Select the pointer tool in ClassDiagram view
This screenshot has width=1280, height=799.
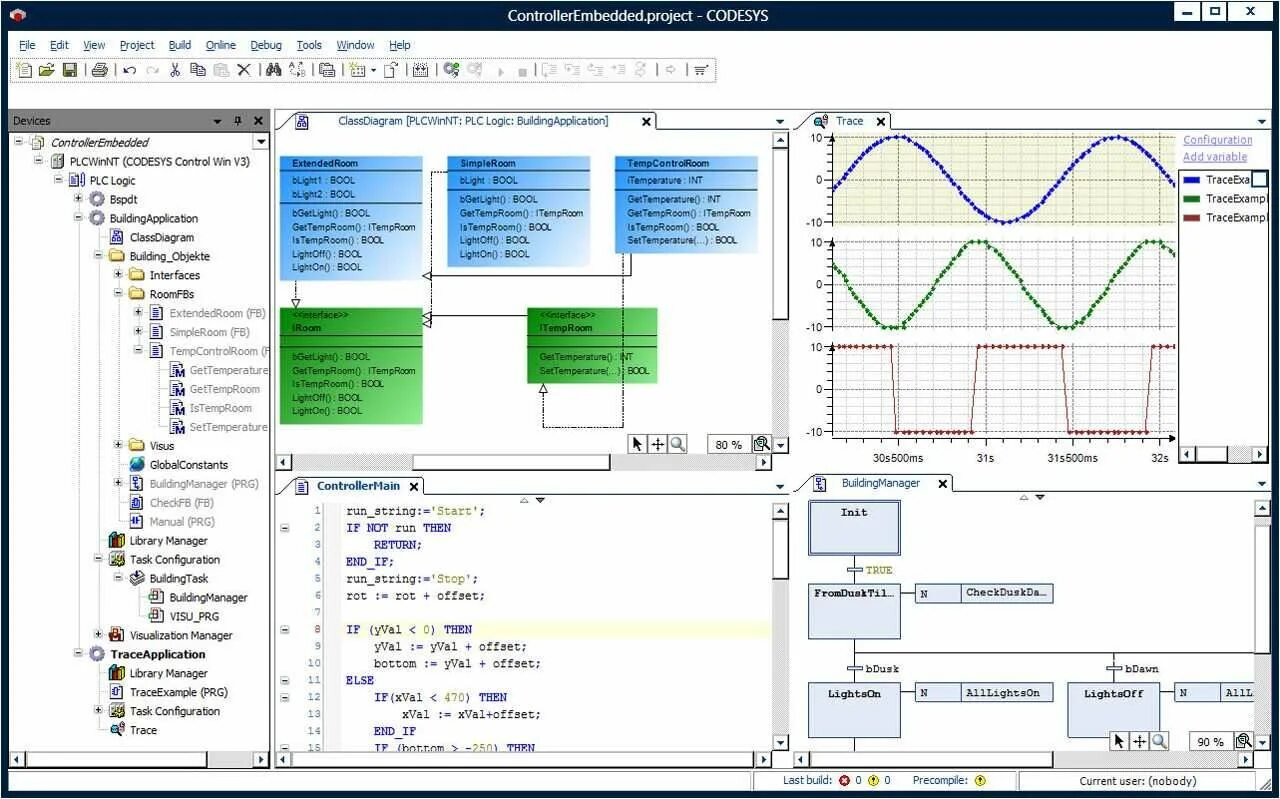click(637, 444)
